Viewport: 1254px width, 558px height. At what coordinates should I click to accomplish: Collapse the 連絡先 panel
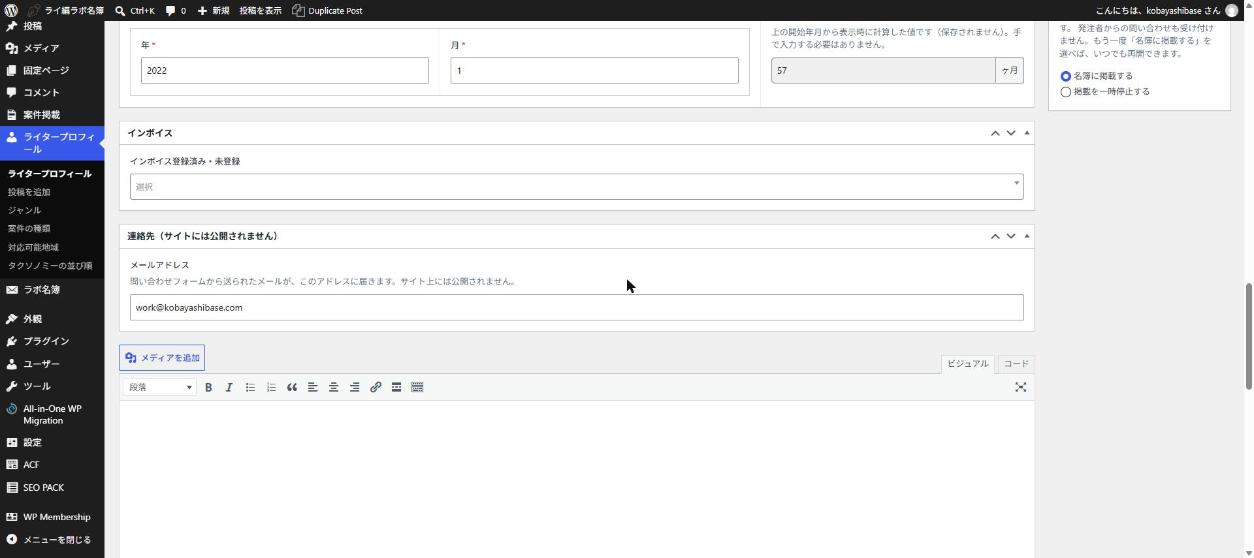tap(1027, 236)
